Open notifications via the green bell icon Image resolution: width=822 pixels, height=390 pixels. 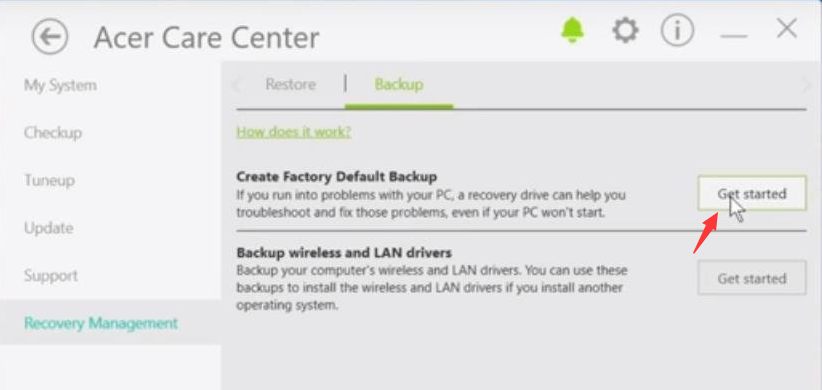click(x=572, y=30)
